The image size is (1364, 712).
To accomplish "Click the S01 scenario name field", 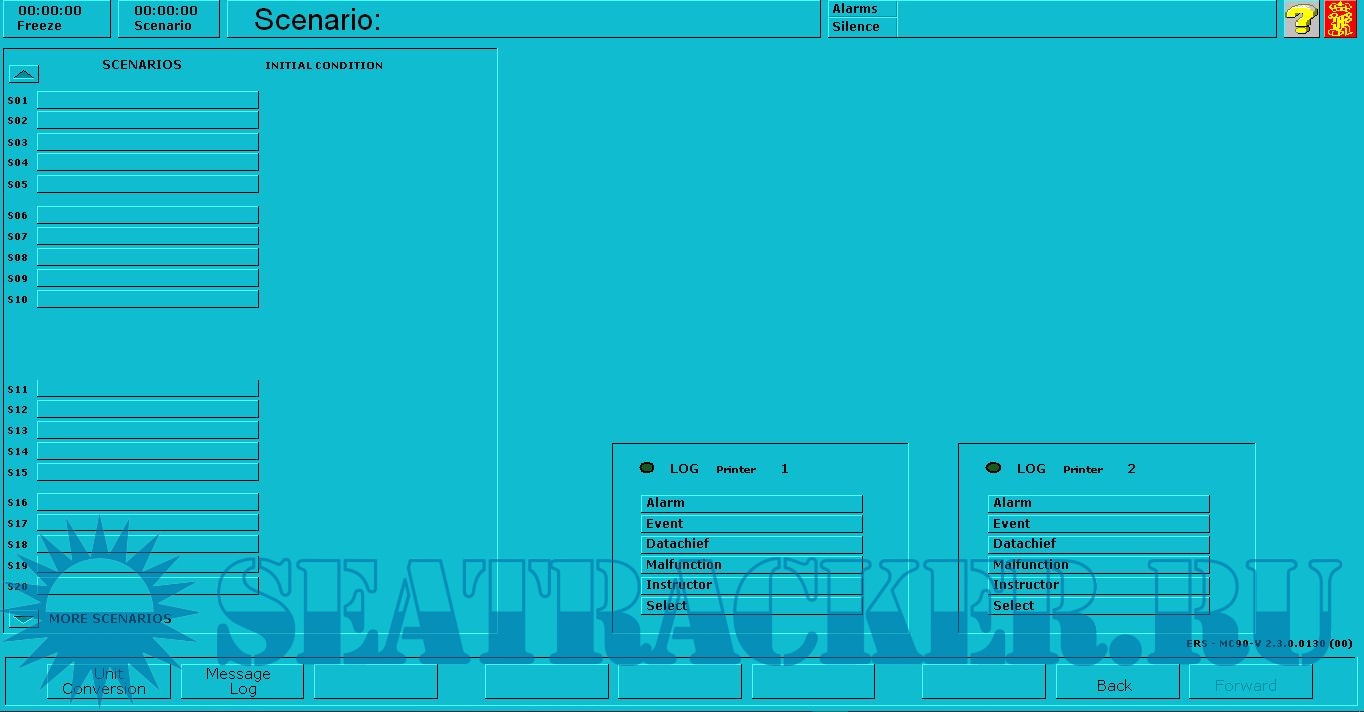I will (147, 99).
